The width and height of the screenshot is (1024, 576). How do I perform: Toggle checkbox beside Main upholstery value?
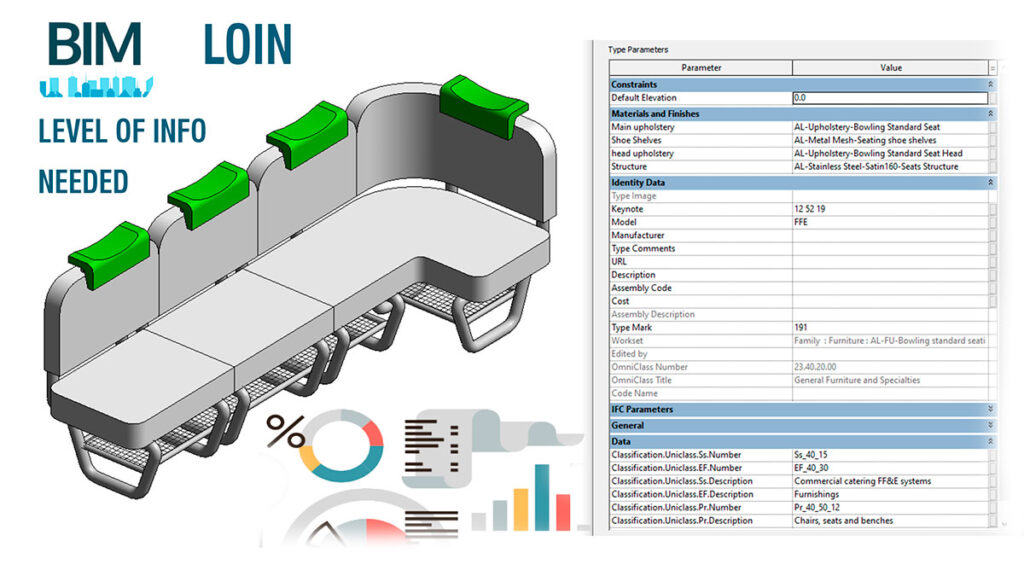992,128
